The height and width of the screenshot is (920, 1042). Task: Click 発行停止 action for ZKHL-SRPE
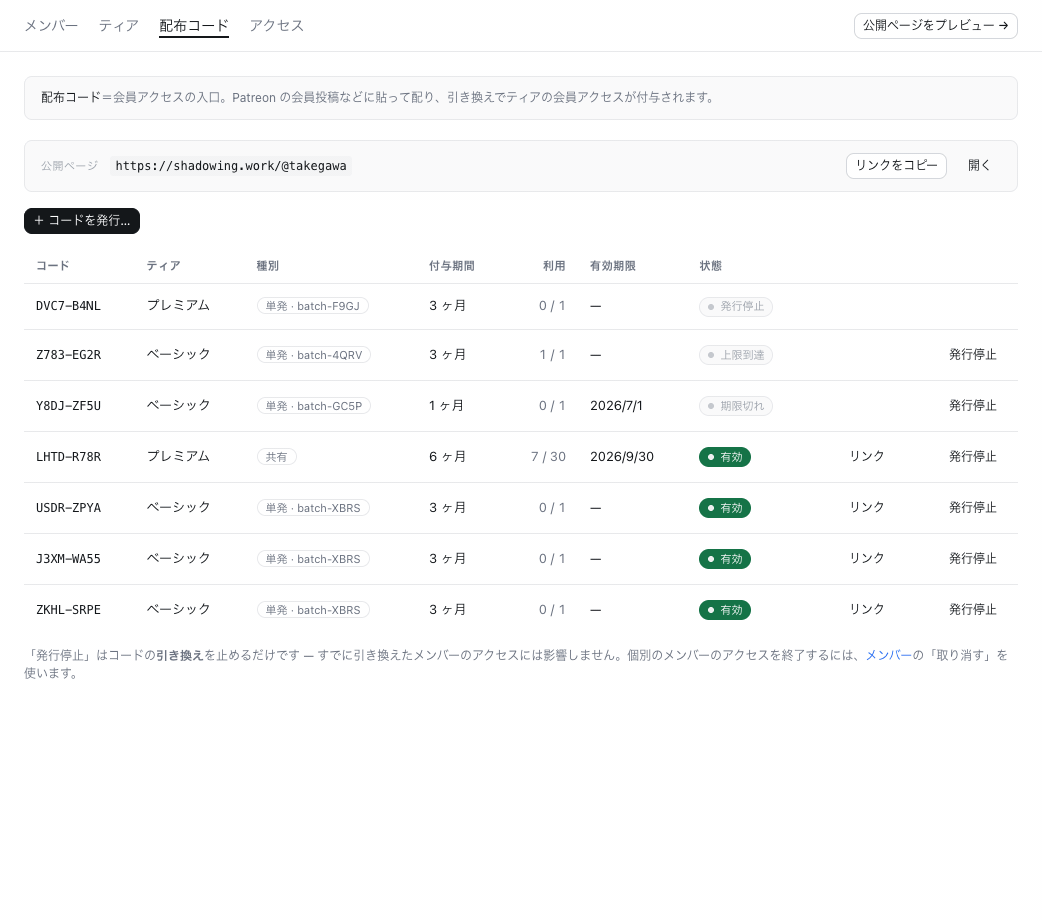(x=972, y=610)
